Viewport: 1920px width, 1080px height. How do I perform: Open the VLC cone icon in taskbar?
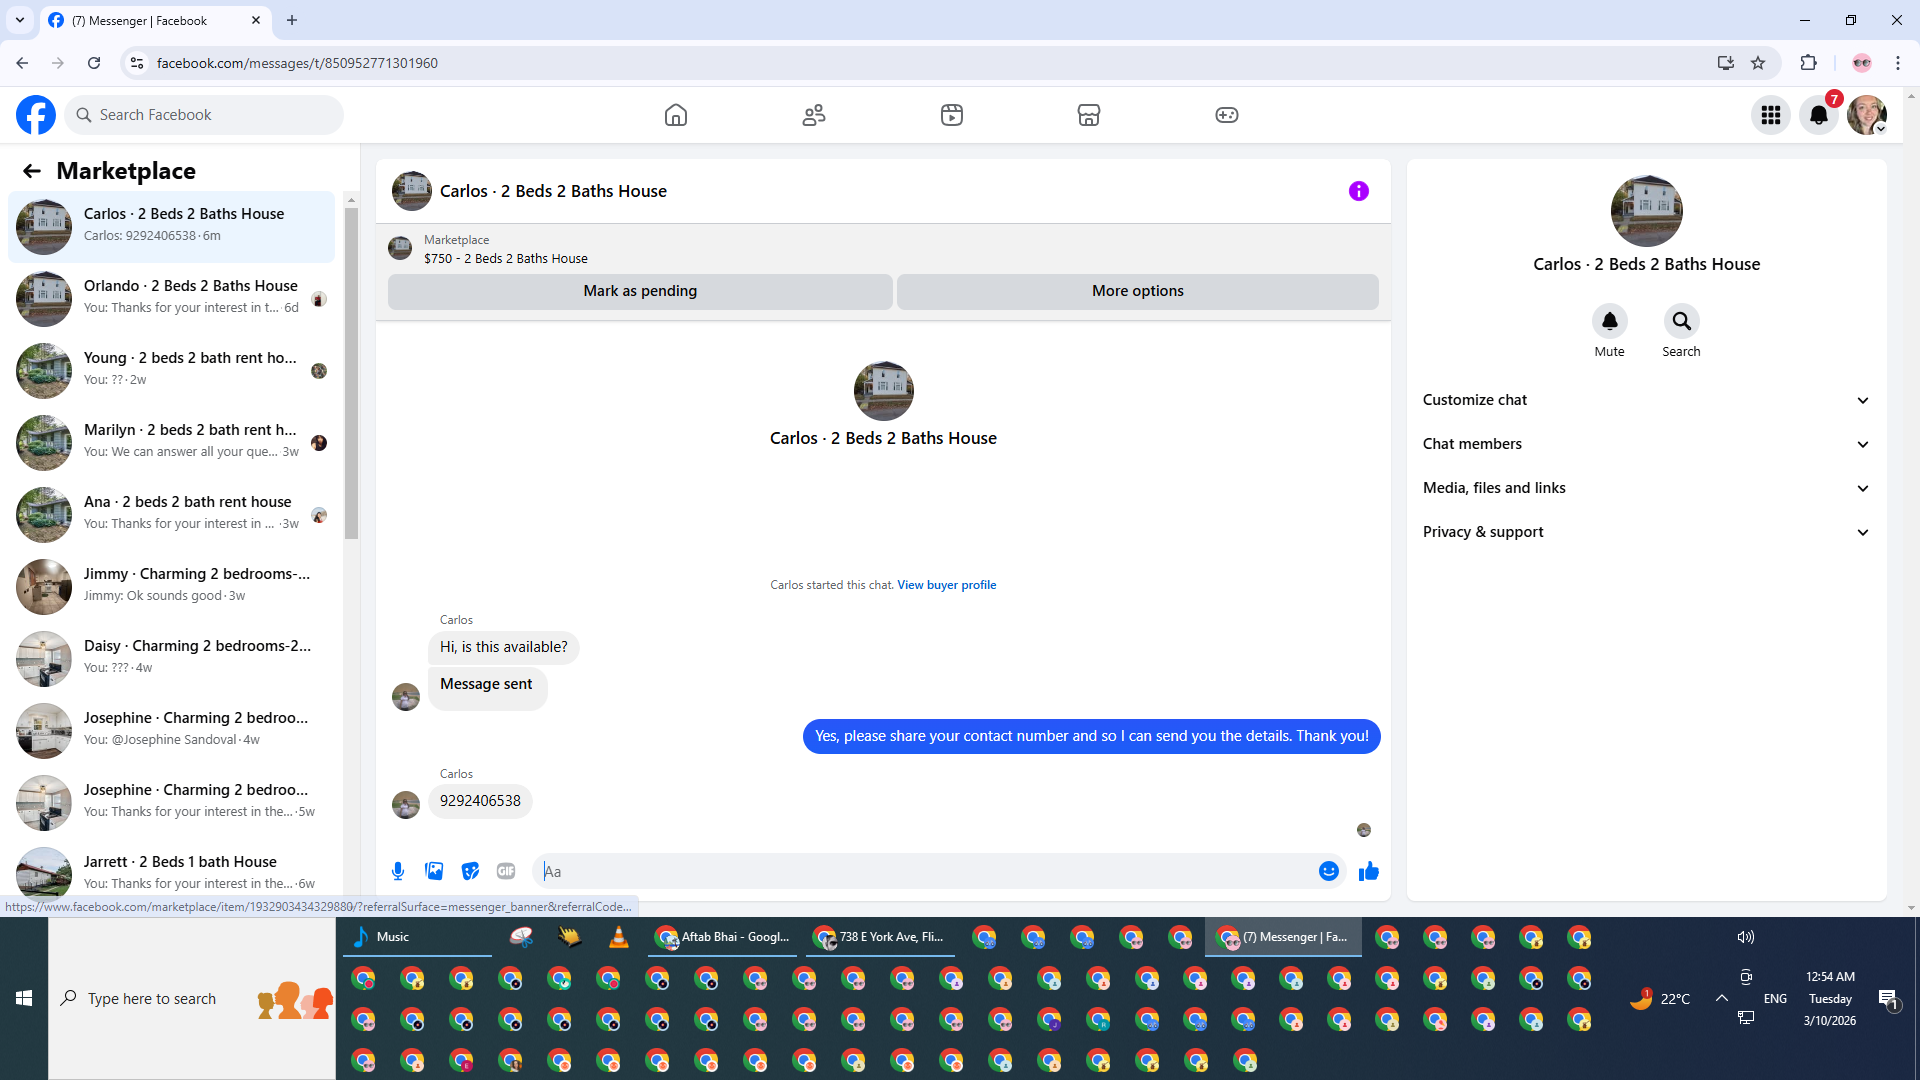[x=619, y=937]
